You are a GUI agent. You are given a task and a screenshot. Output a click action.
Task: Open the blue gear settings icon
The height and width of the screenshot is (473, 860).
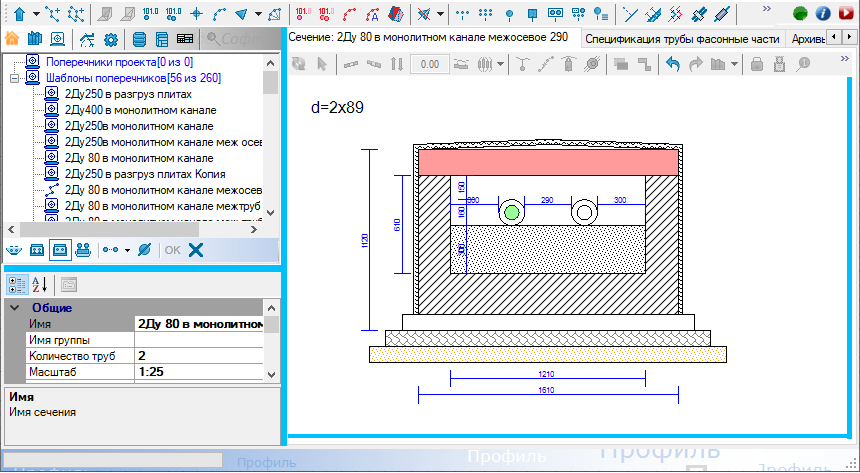pyautogui.click(x=111, y=39)
